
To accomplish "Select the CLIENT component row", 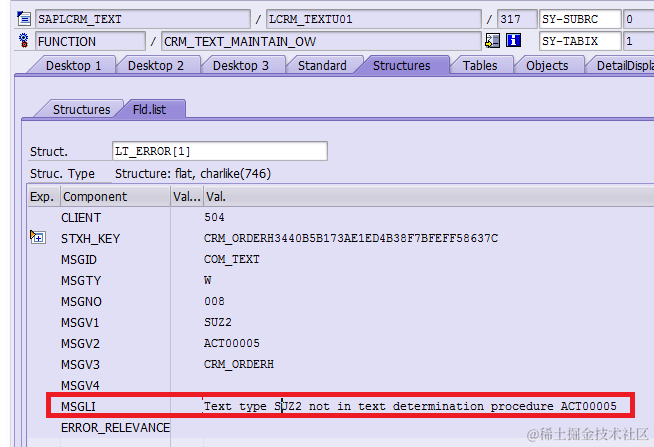I will (81, 218).
